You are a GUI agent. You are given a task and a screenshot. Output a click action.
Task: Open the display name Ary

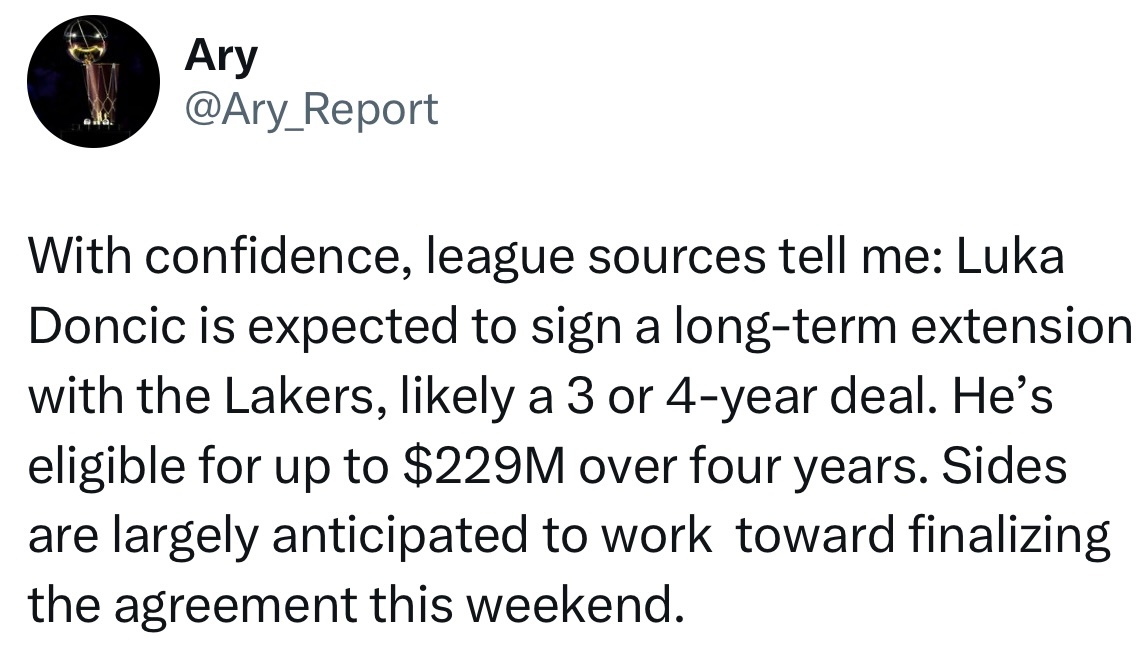[x=221, y=56]
